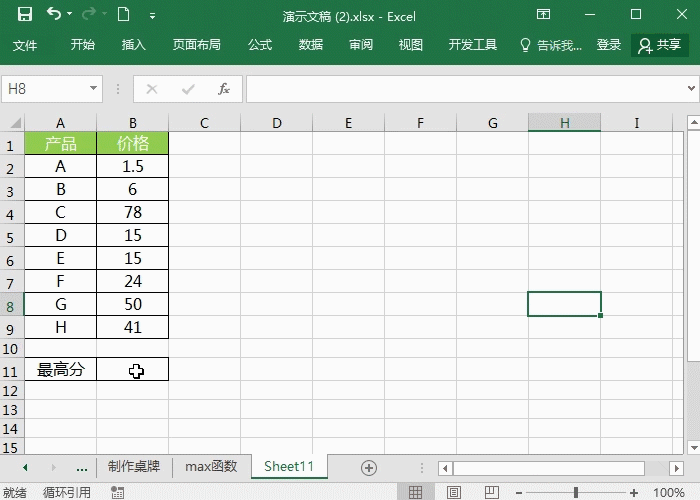Image resolution: width=700 pixels, height=500 pixels.
Task: Click the macro recording icon in status bar
Action: click(119, 492)
